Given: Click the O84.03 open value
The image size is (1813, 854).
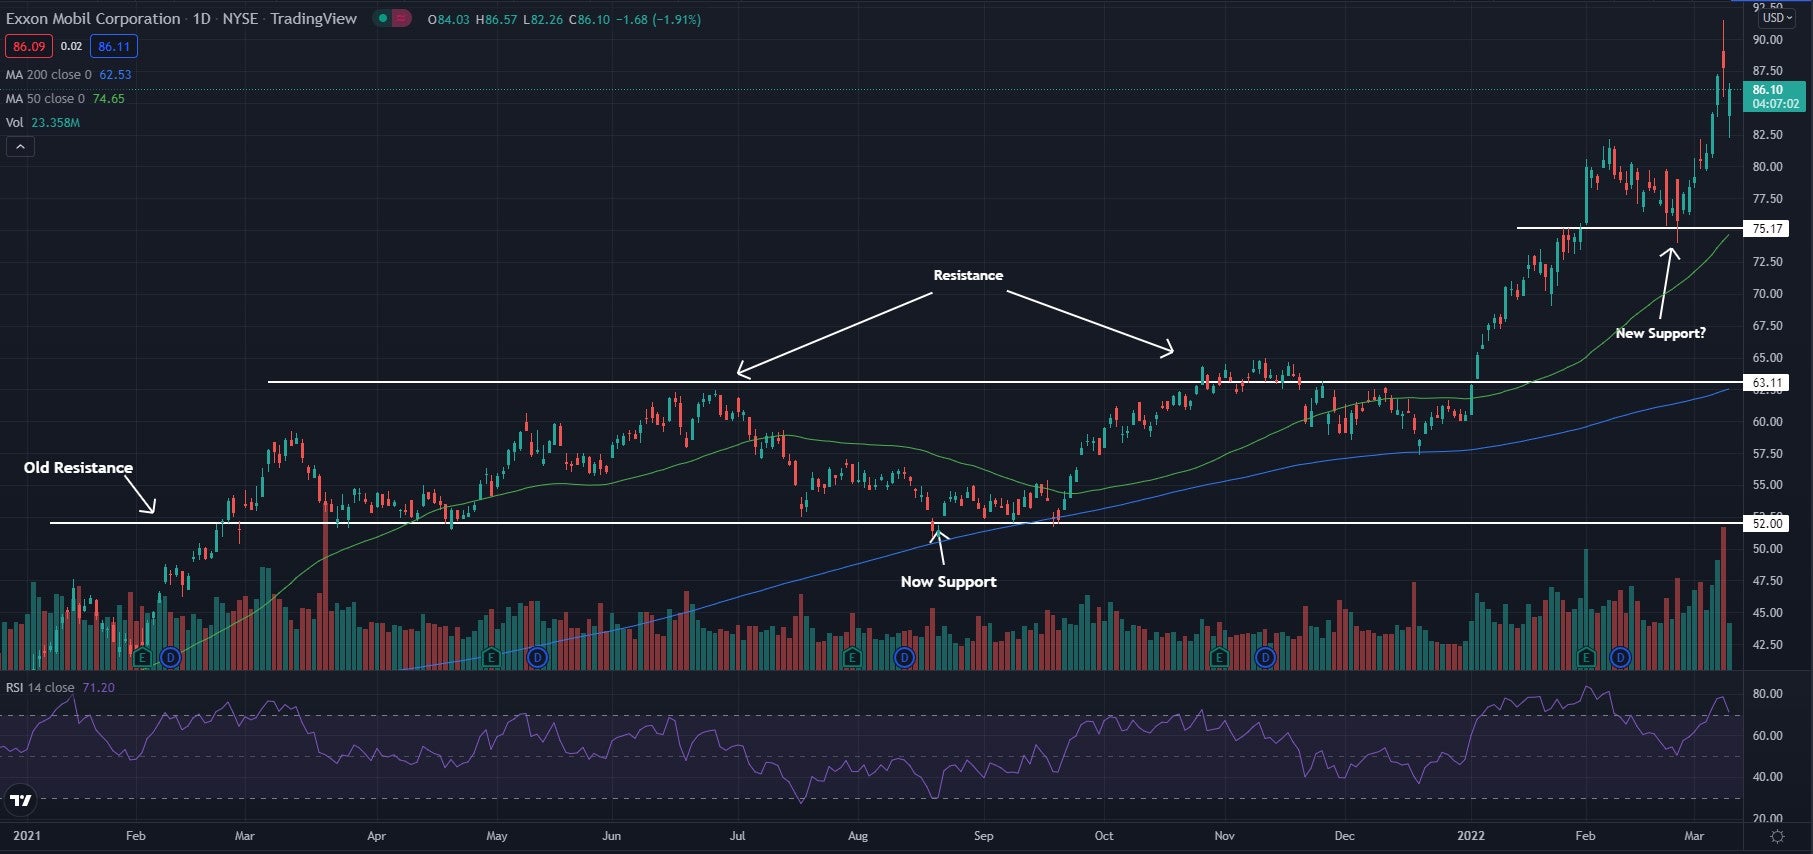Looking at the screenshot, I should coord(449,20).
